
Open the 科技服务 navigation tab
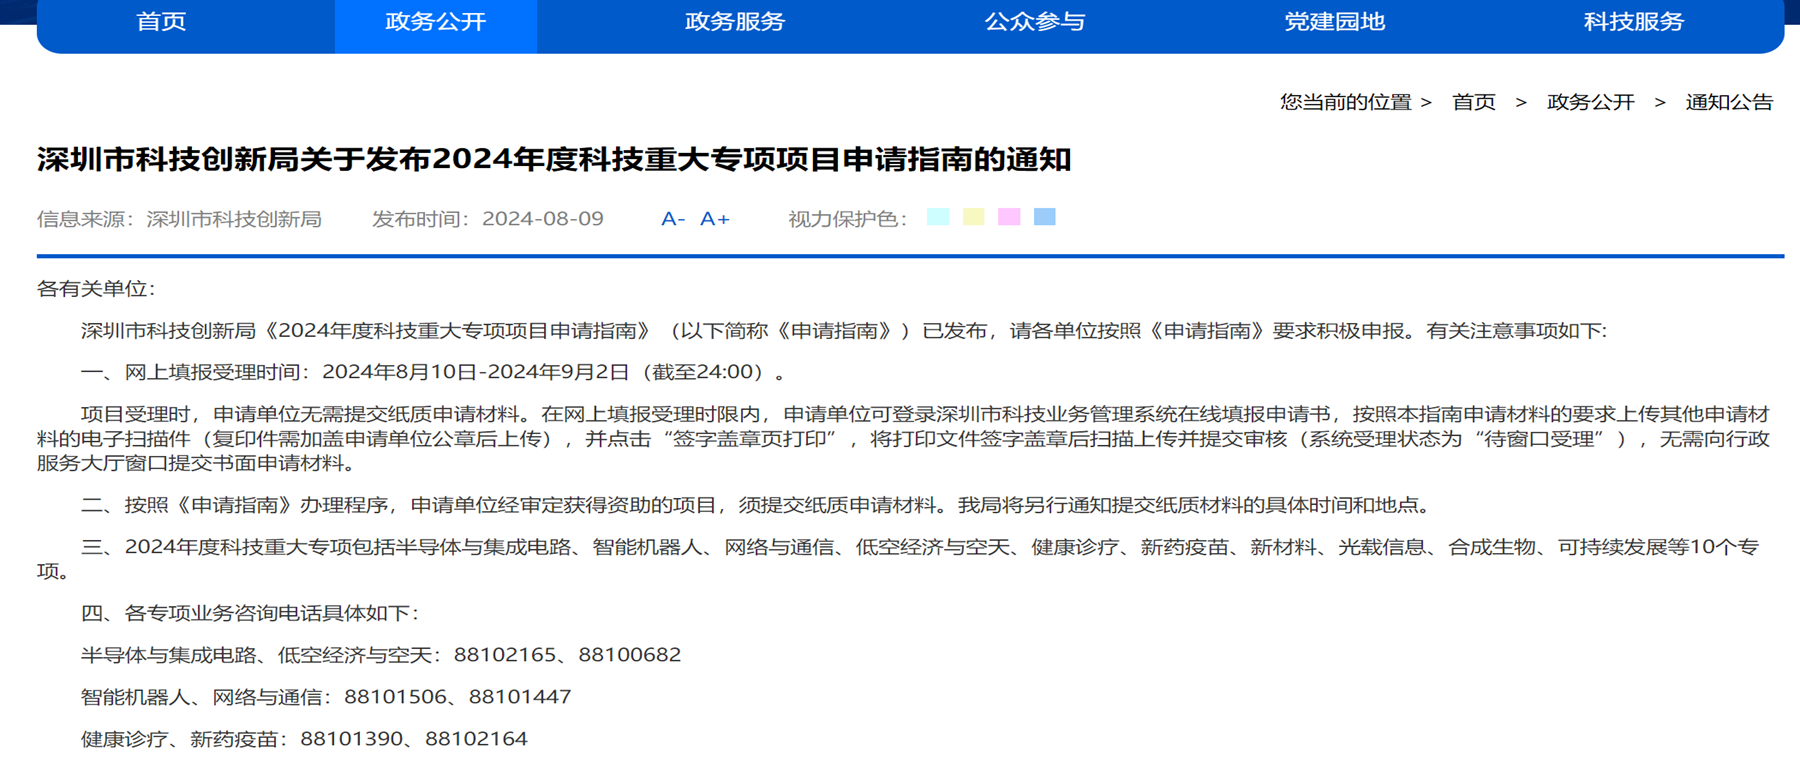tap(1633, 22)
